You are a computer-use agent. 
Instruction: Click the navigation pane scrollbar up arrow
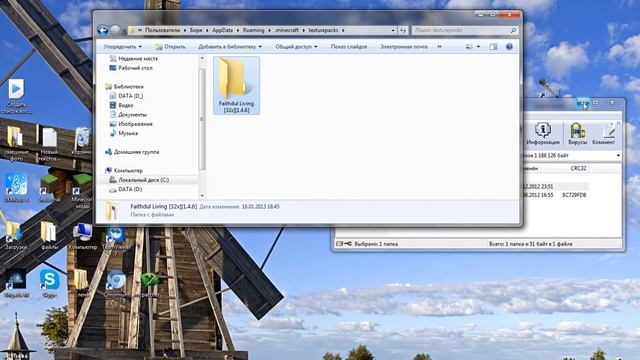(202, 59)
